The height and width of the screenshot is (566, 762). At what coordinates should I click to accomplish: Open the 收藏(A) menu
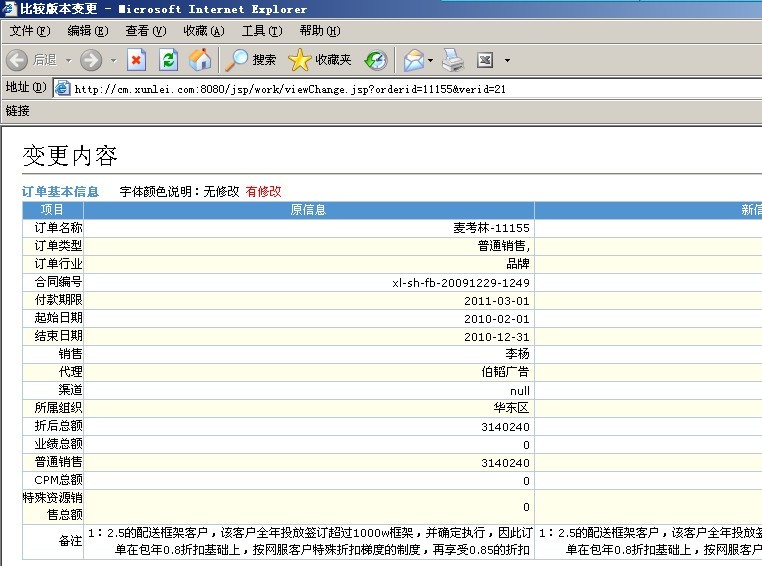tap(204, 31)
